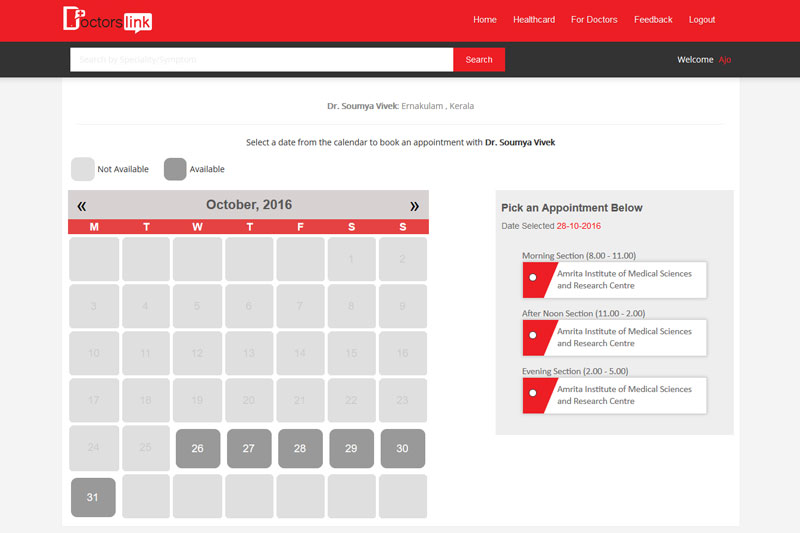800x533 pixels.
Task: Open the Home menu item
Action: click(x=484, y=20)
